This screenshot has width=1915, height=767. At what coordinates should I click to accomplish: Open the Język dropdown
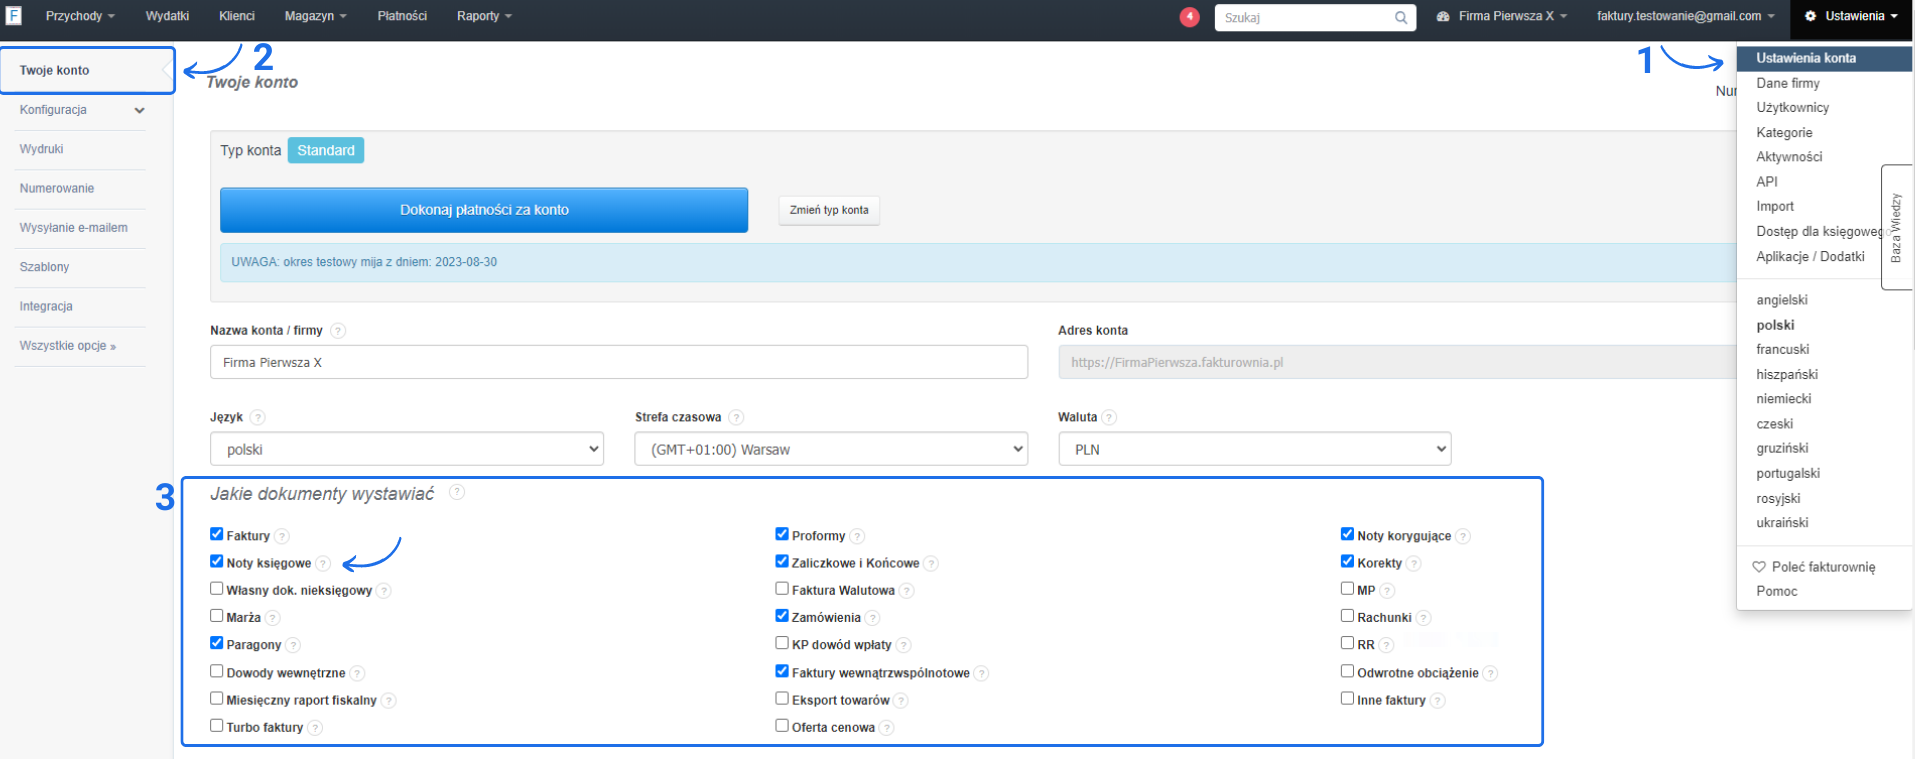pos(406,449)
